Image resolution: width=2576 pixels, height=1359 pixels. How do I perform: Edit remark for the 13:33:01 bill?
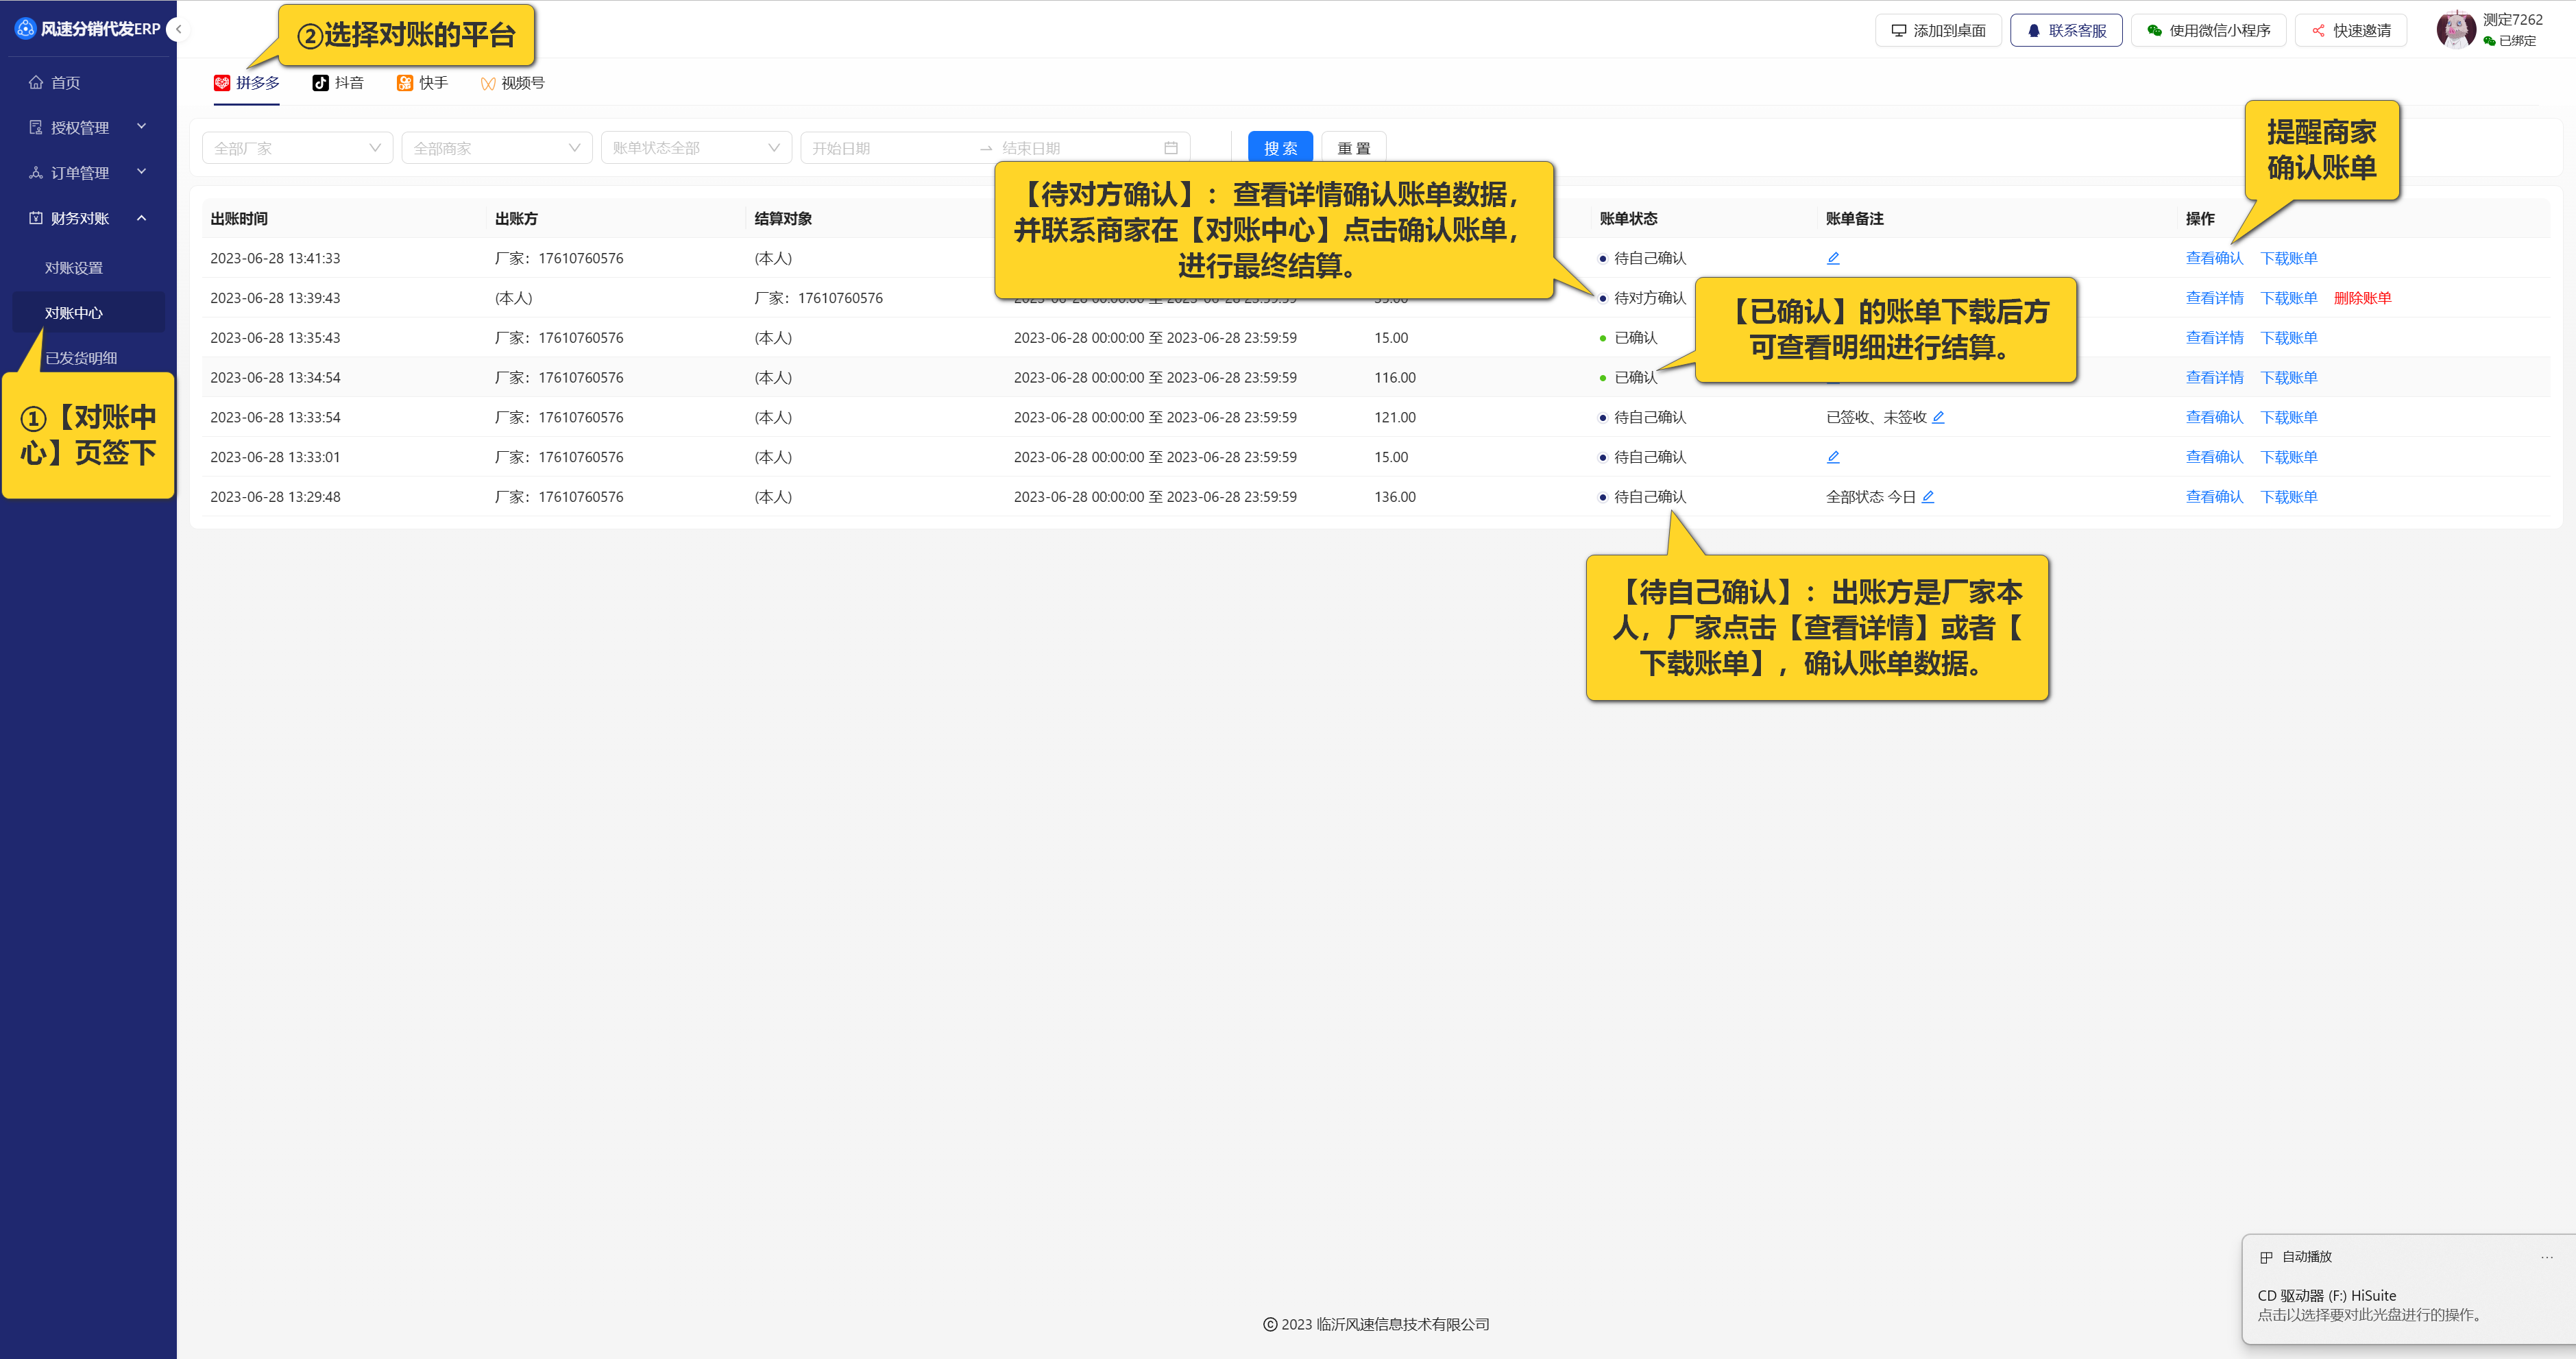[1833, 457]
